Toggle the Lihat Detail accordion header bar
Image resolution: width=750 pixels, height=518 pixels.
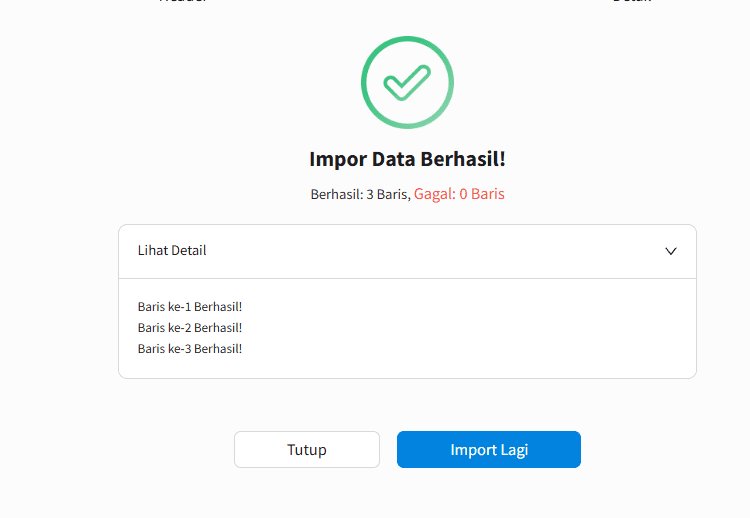coord(407,252)
